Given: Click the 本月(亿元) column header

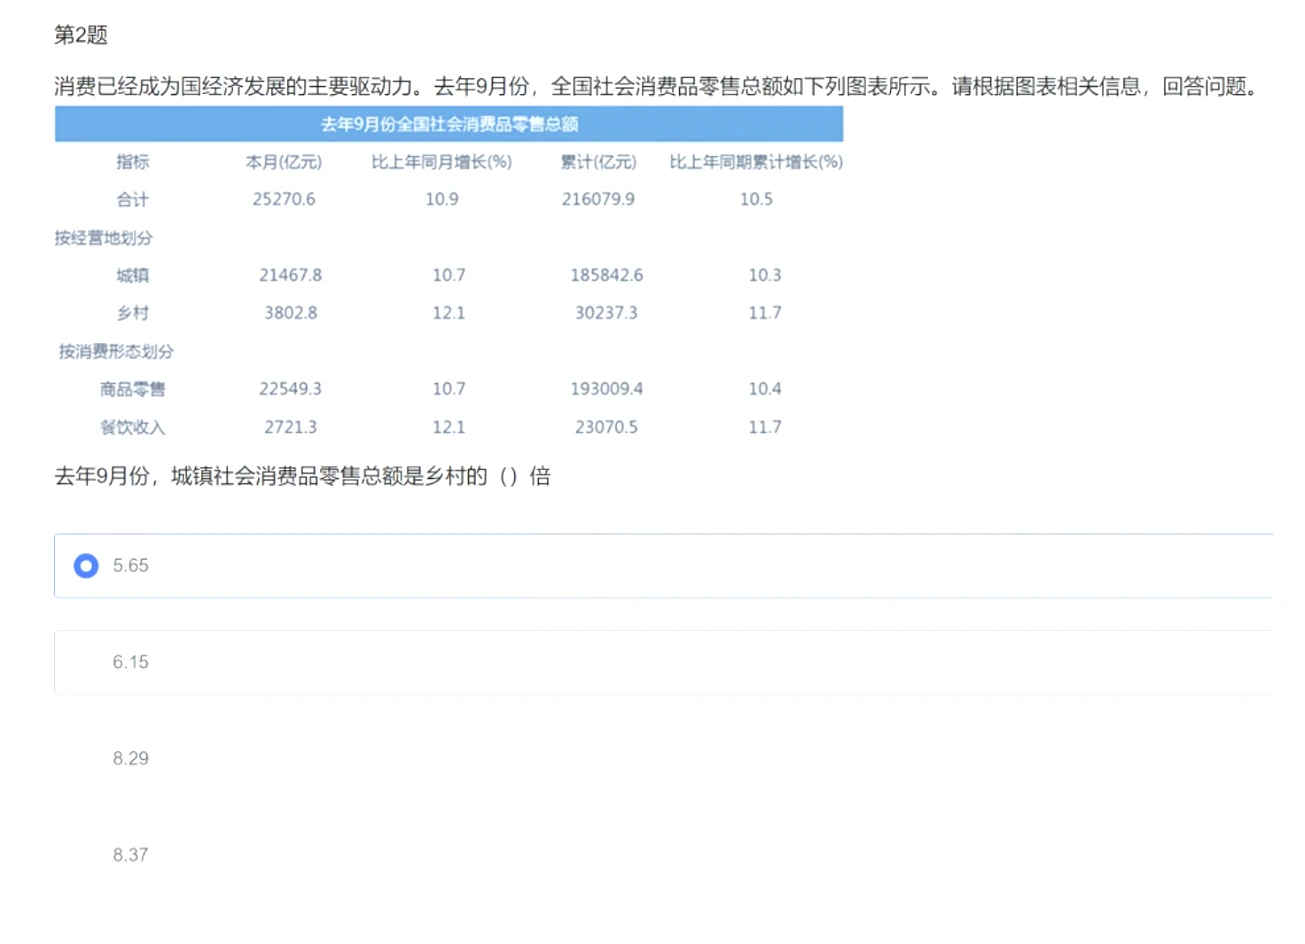Looking at the screenshot, I should click(x=284, y=162).
